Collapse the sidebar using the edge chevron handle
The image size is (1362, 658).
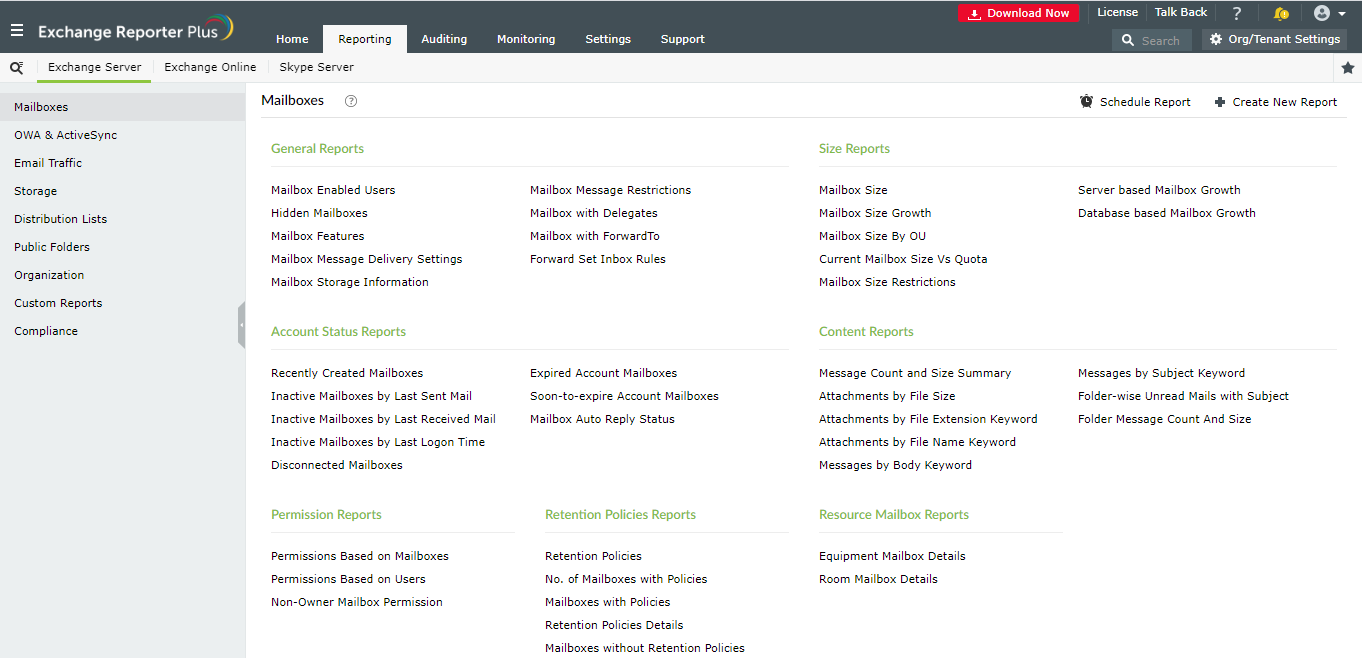pyautogui.click(x=243, y=324)
